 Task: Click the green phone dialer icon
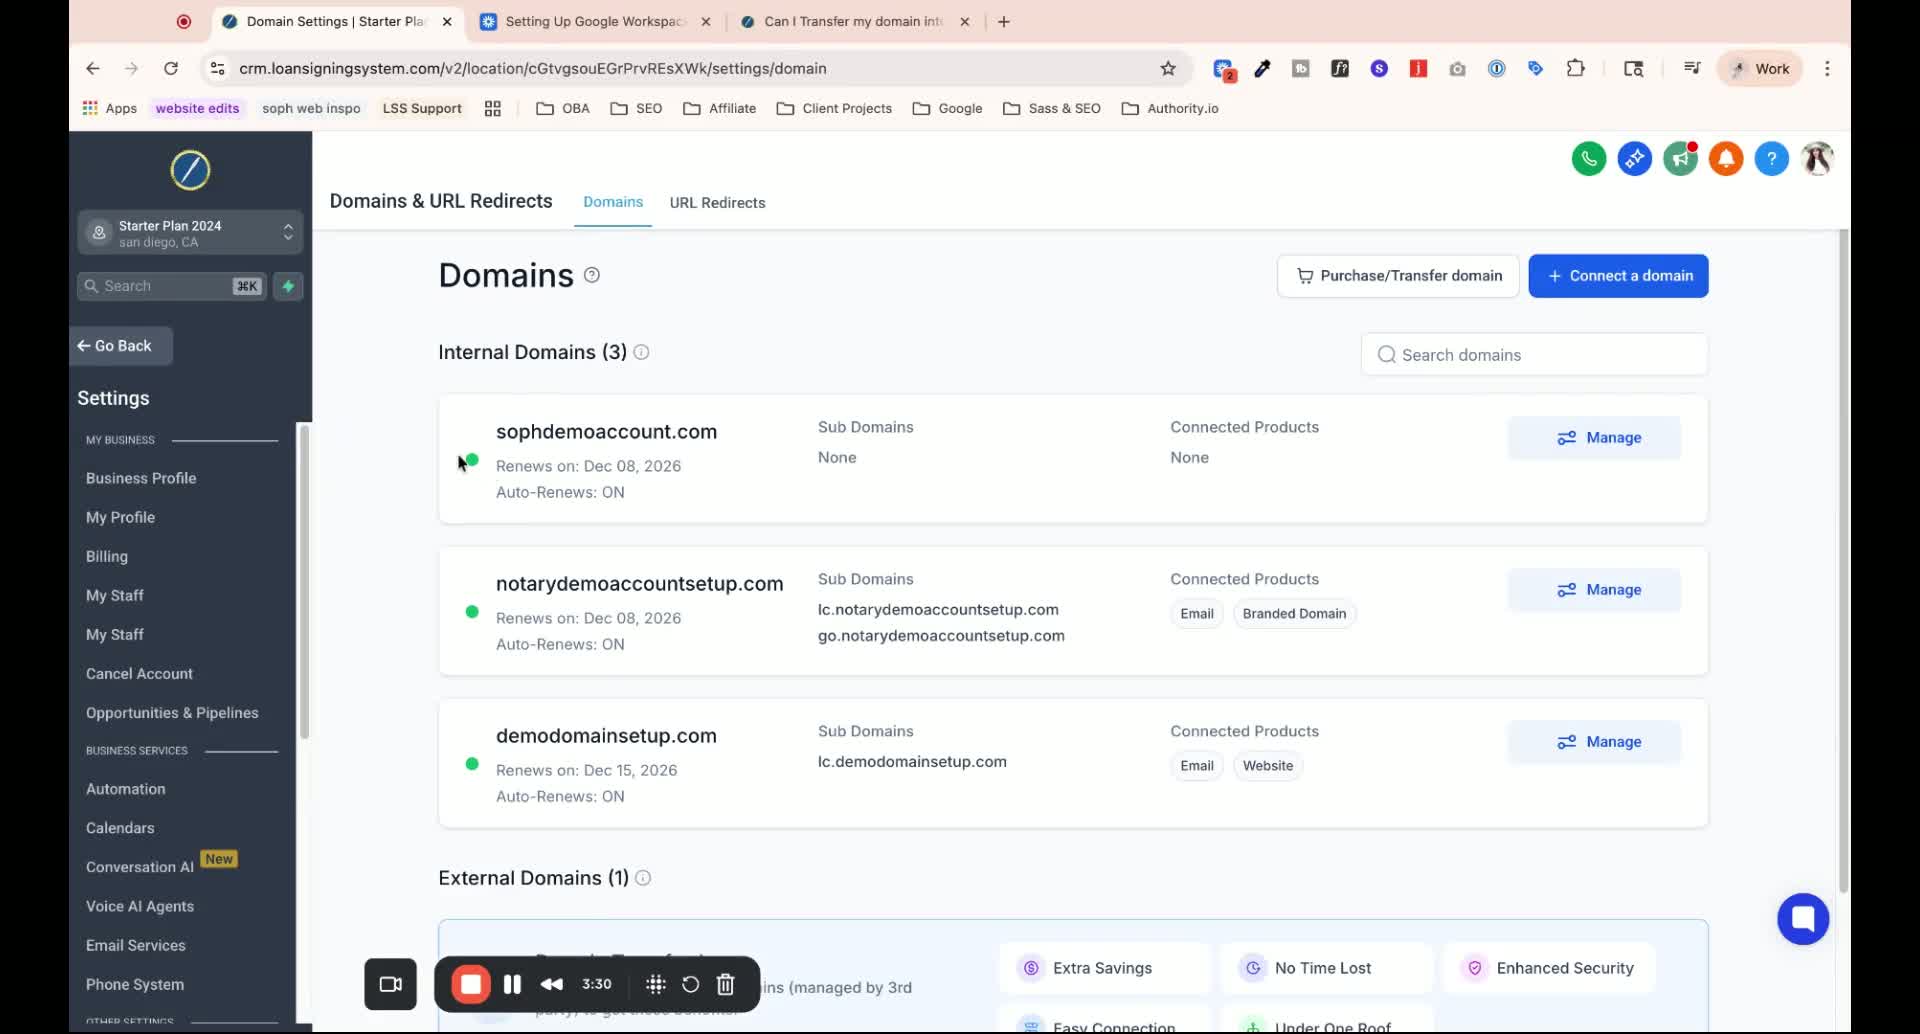click(1588, 158)
